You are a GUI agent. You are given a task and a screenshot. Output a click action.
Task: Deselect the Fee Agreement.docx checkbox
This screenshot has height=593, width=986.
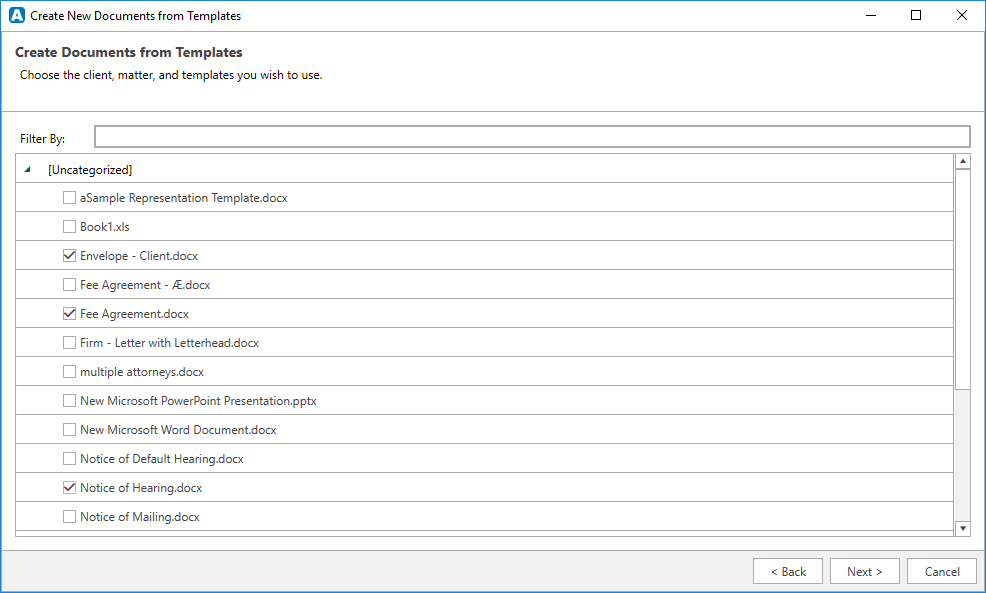pyautogui.click(x=69, y=314)
